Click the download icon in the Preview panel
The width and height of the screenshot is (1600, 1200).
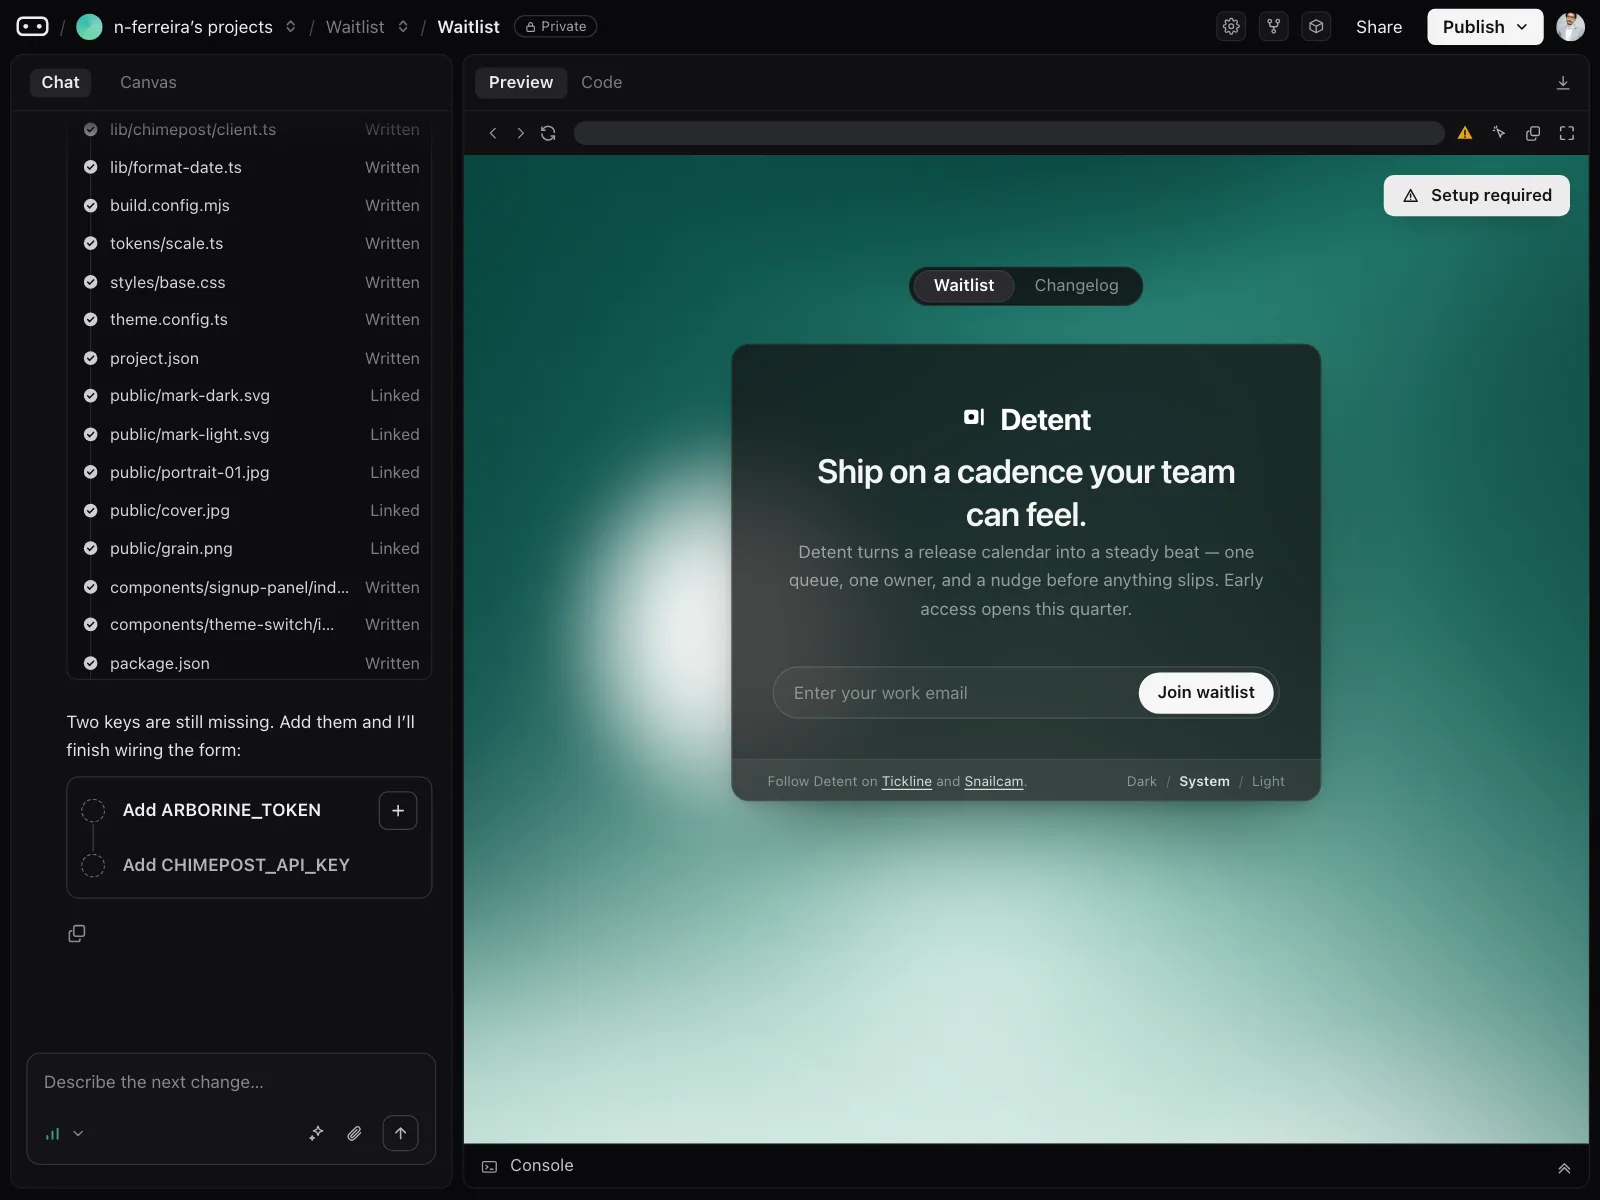1563,83
